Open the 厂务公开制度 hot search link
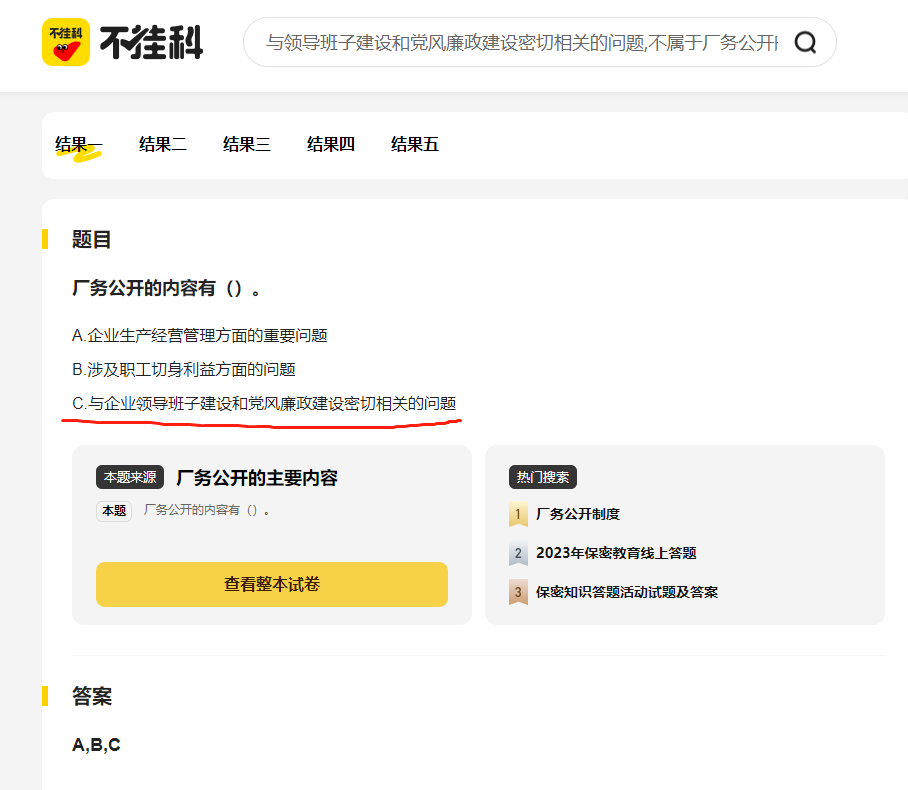The width and height of the screenshot is (908, 790). [577, 514]
